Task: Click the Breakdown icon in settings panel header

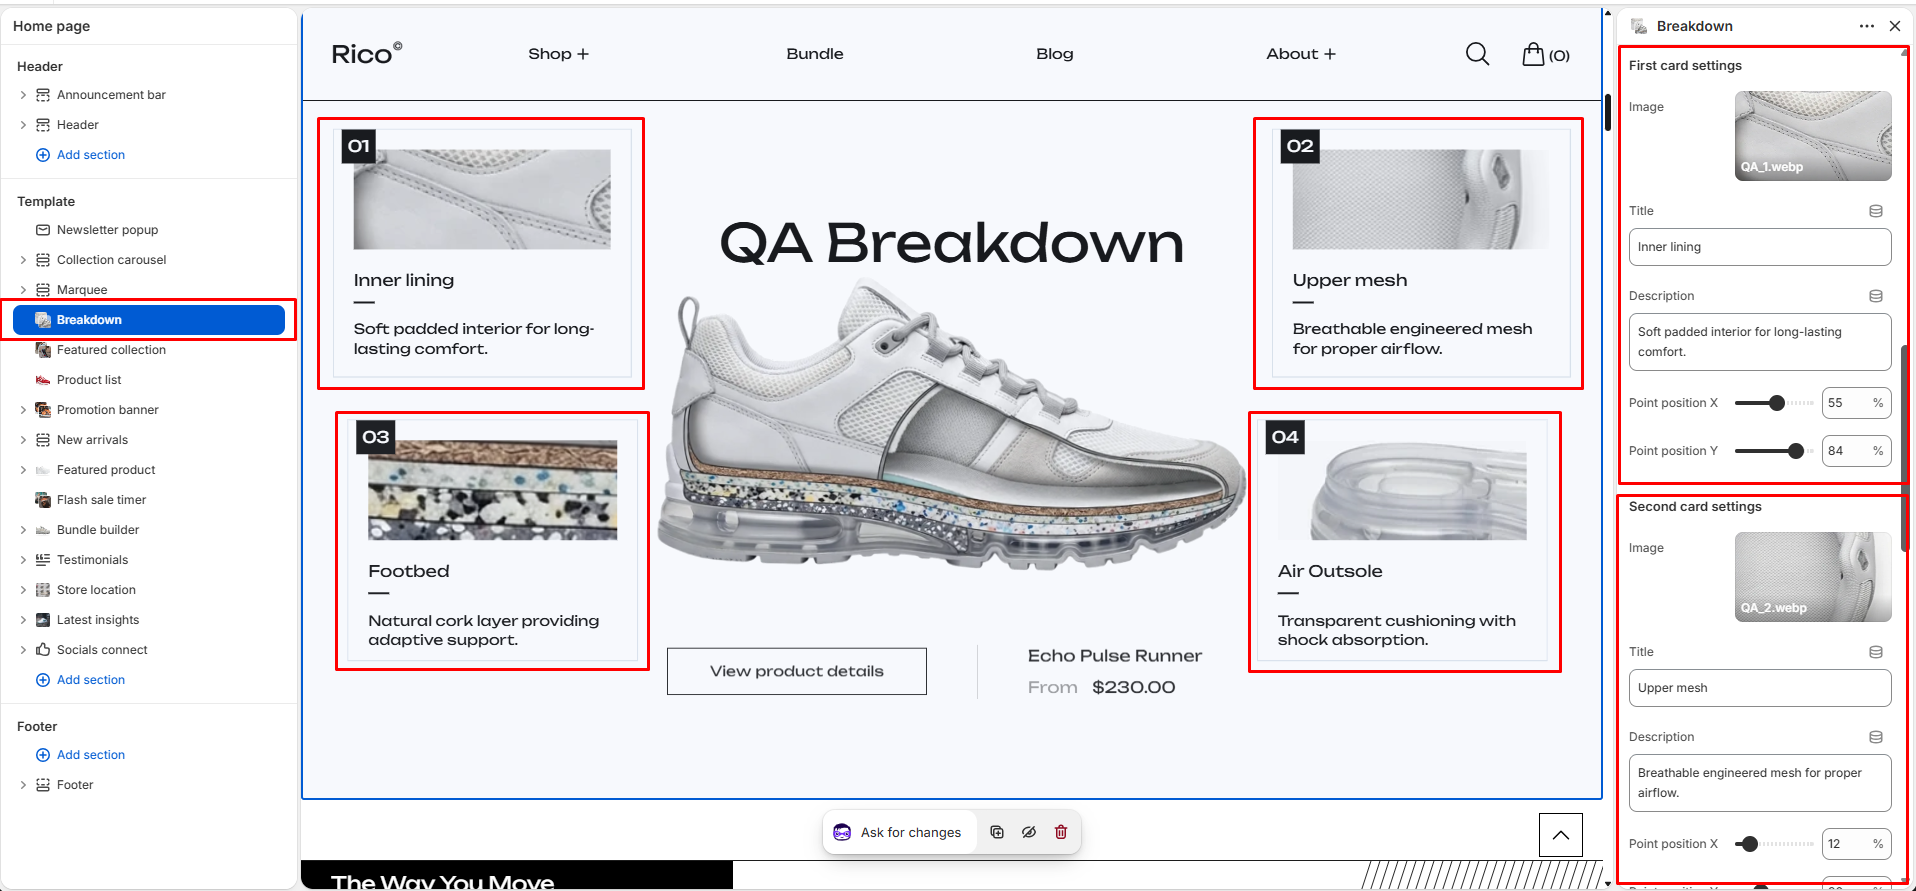Action: pyautogui.click(x=1639, y=26)
